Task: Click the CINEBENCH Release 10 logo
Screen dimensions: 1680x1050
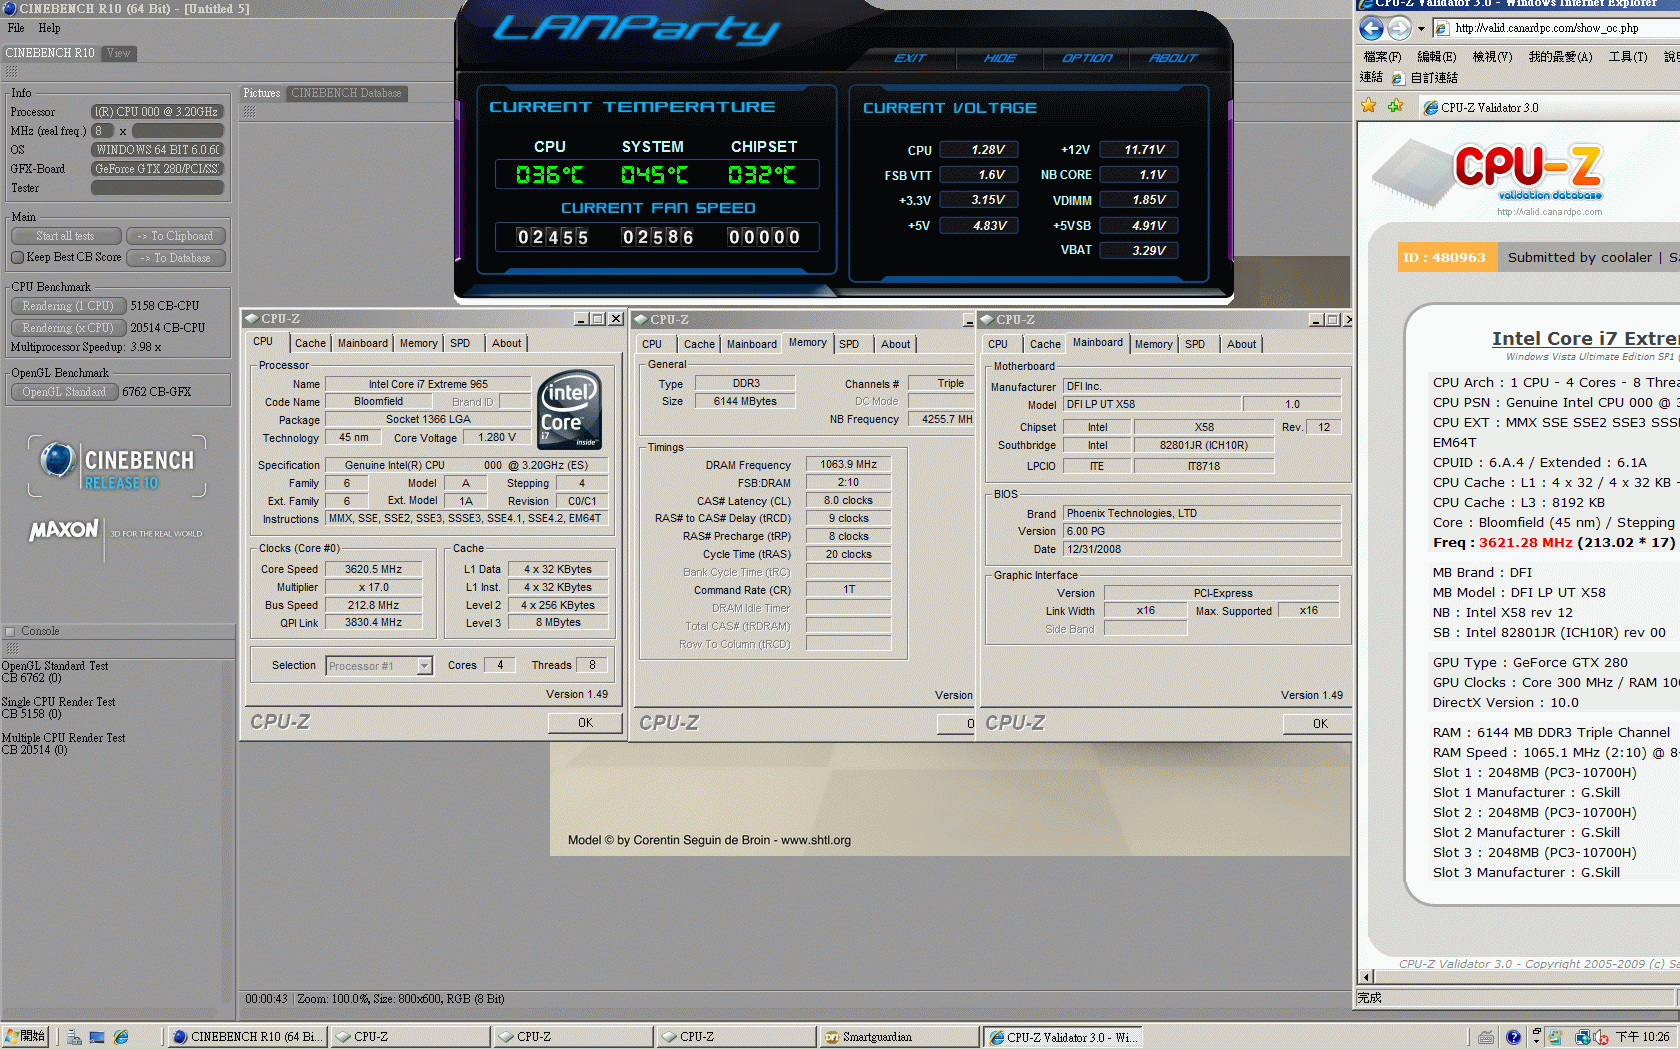Action: [117, 467]
